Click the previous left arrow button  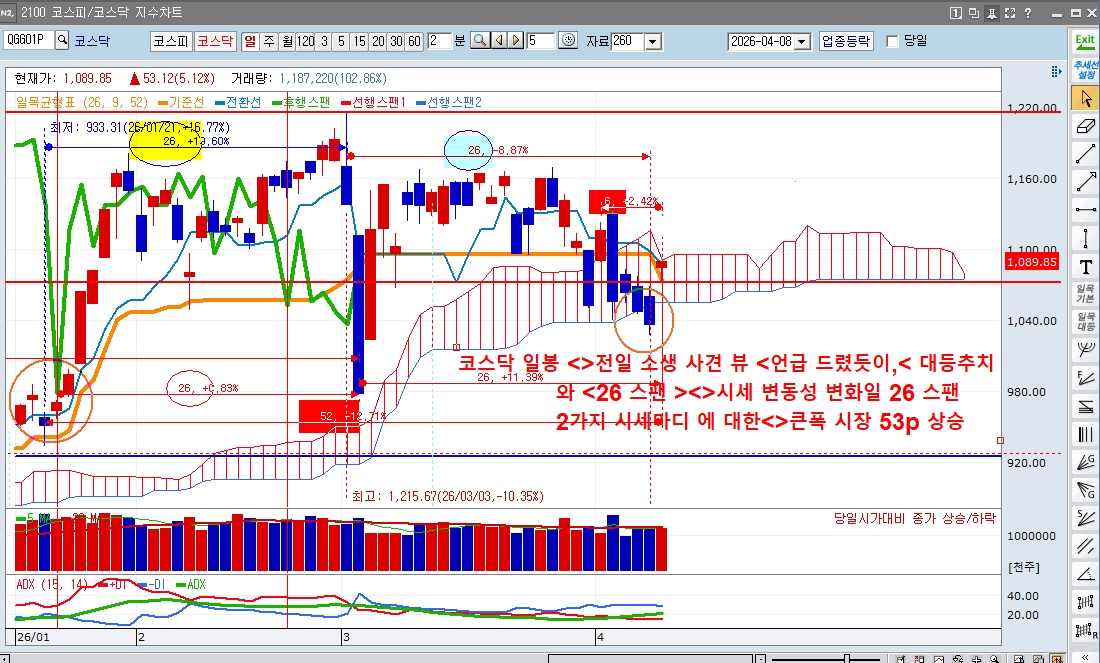click(x=499, y=41)
